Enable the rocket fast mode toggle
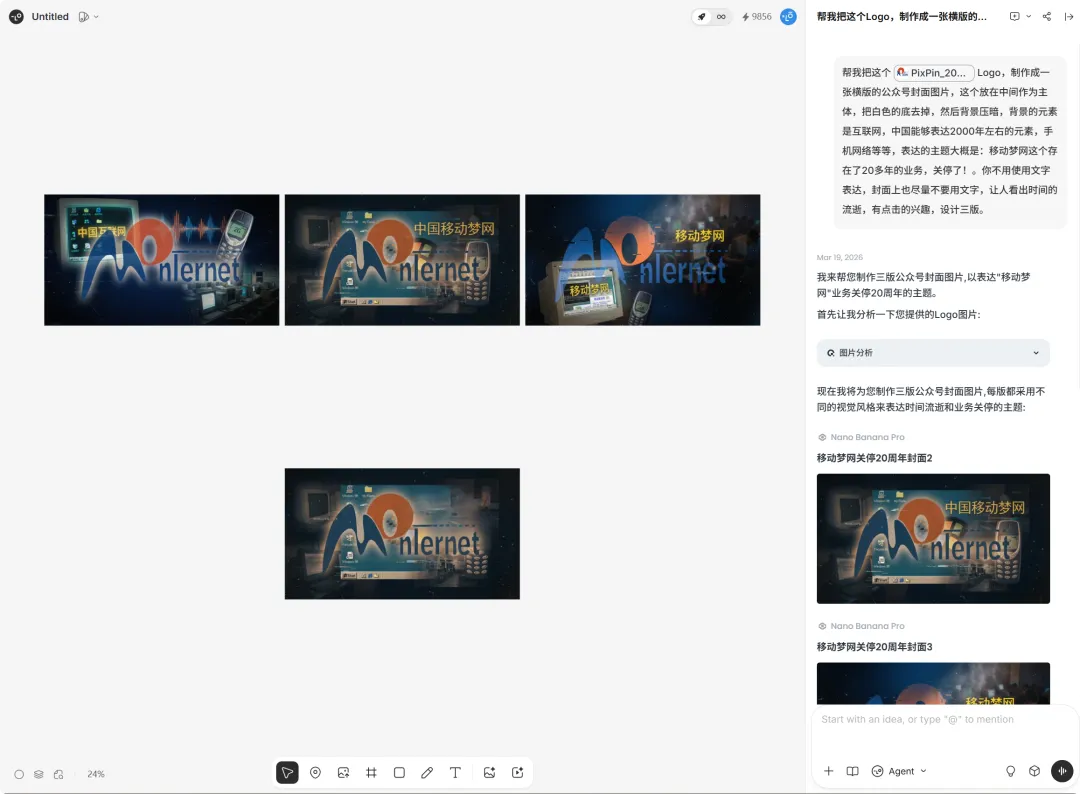1080x794 pixels. click(x=702, y=17)
